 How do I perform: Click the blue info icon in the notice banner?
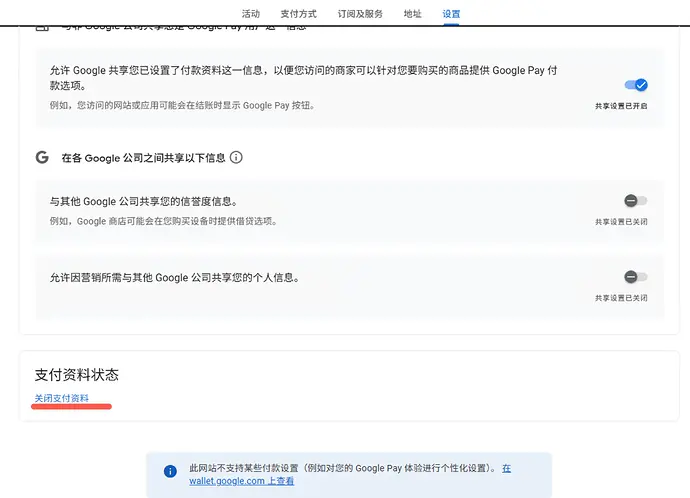pos(170,471)
